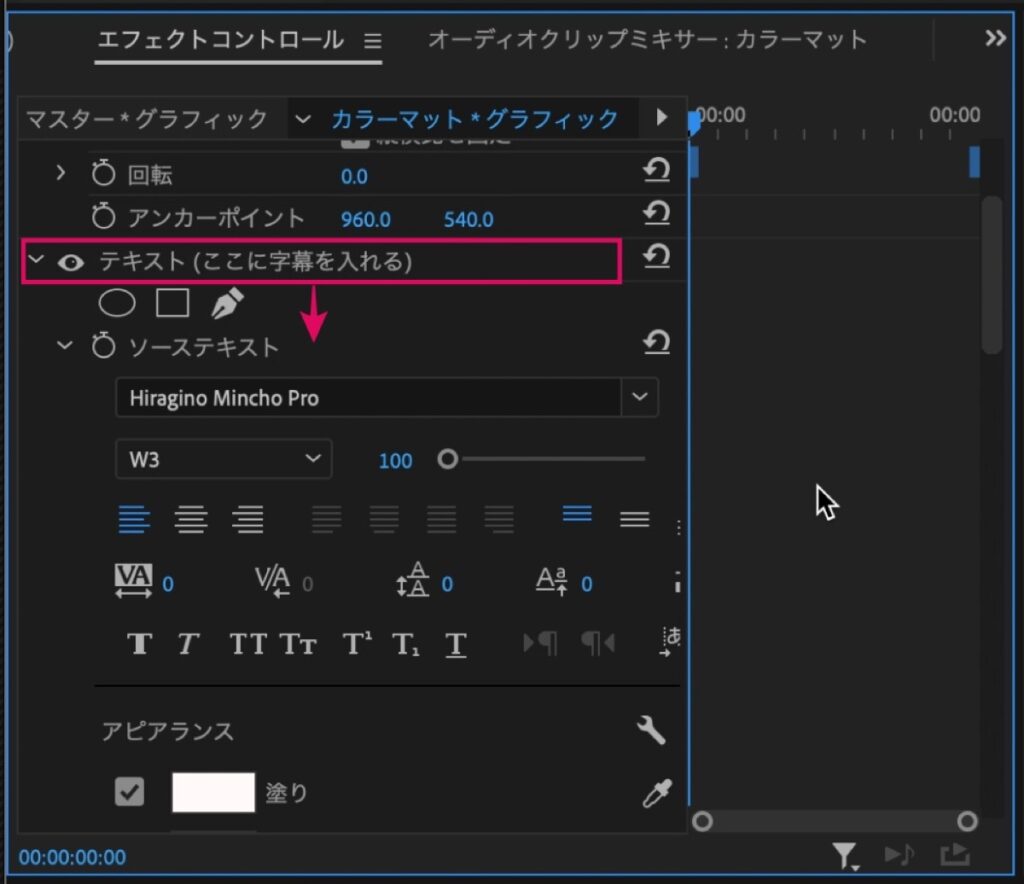
Task: Set right-to-left paragraph direction
Action: click(x=598, y=644)
